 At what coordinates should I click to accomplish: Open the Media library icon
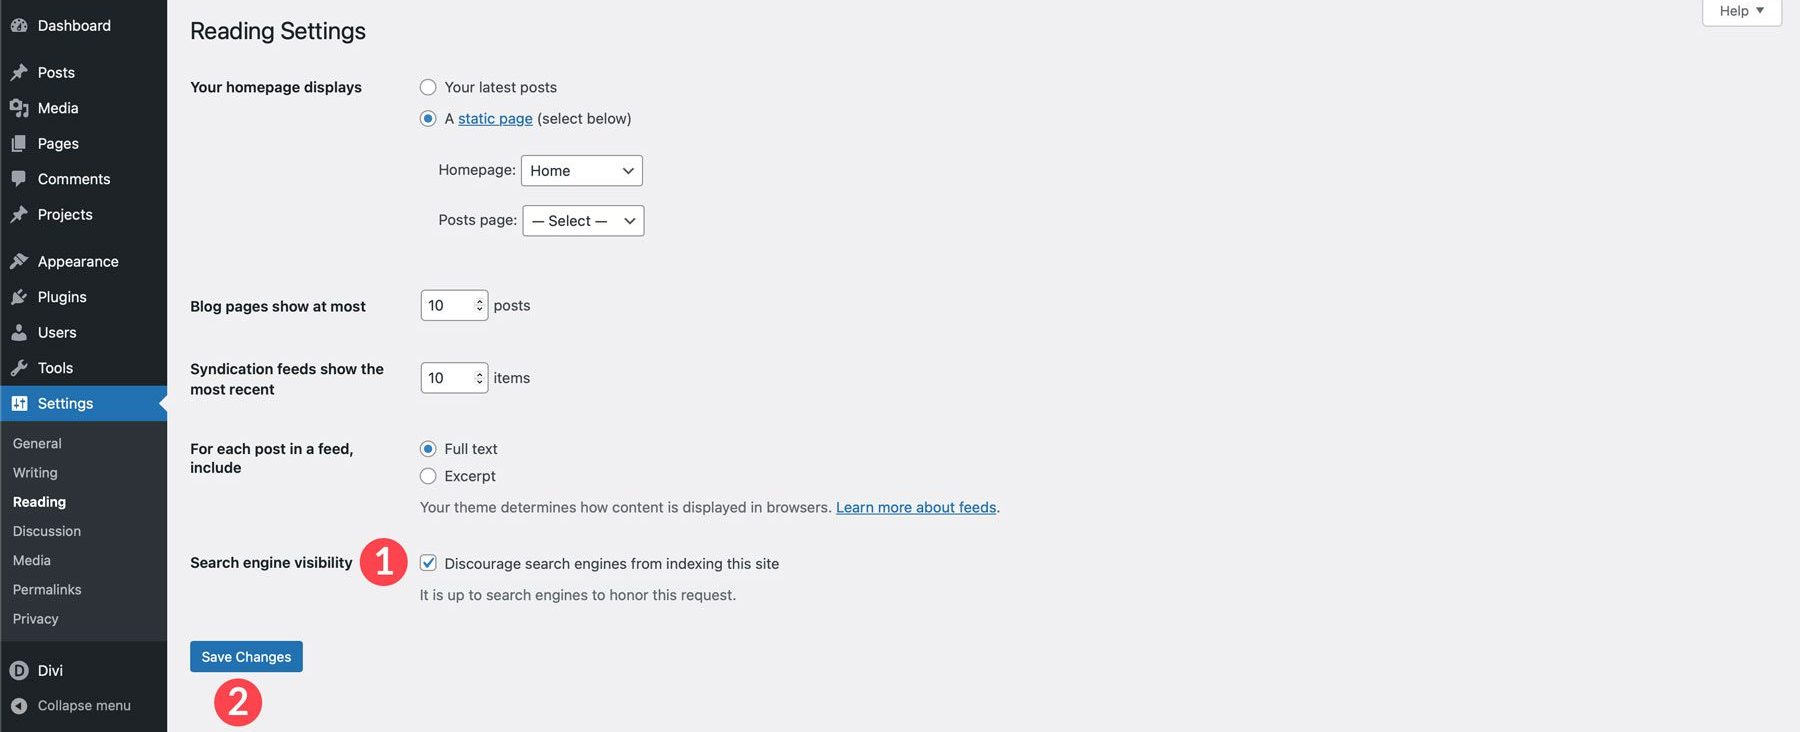(x=20, y=107)
